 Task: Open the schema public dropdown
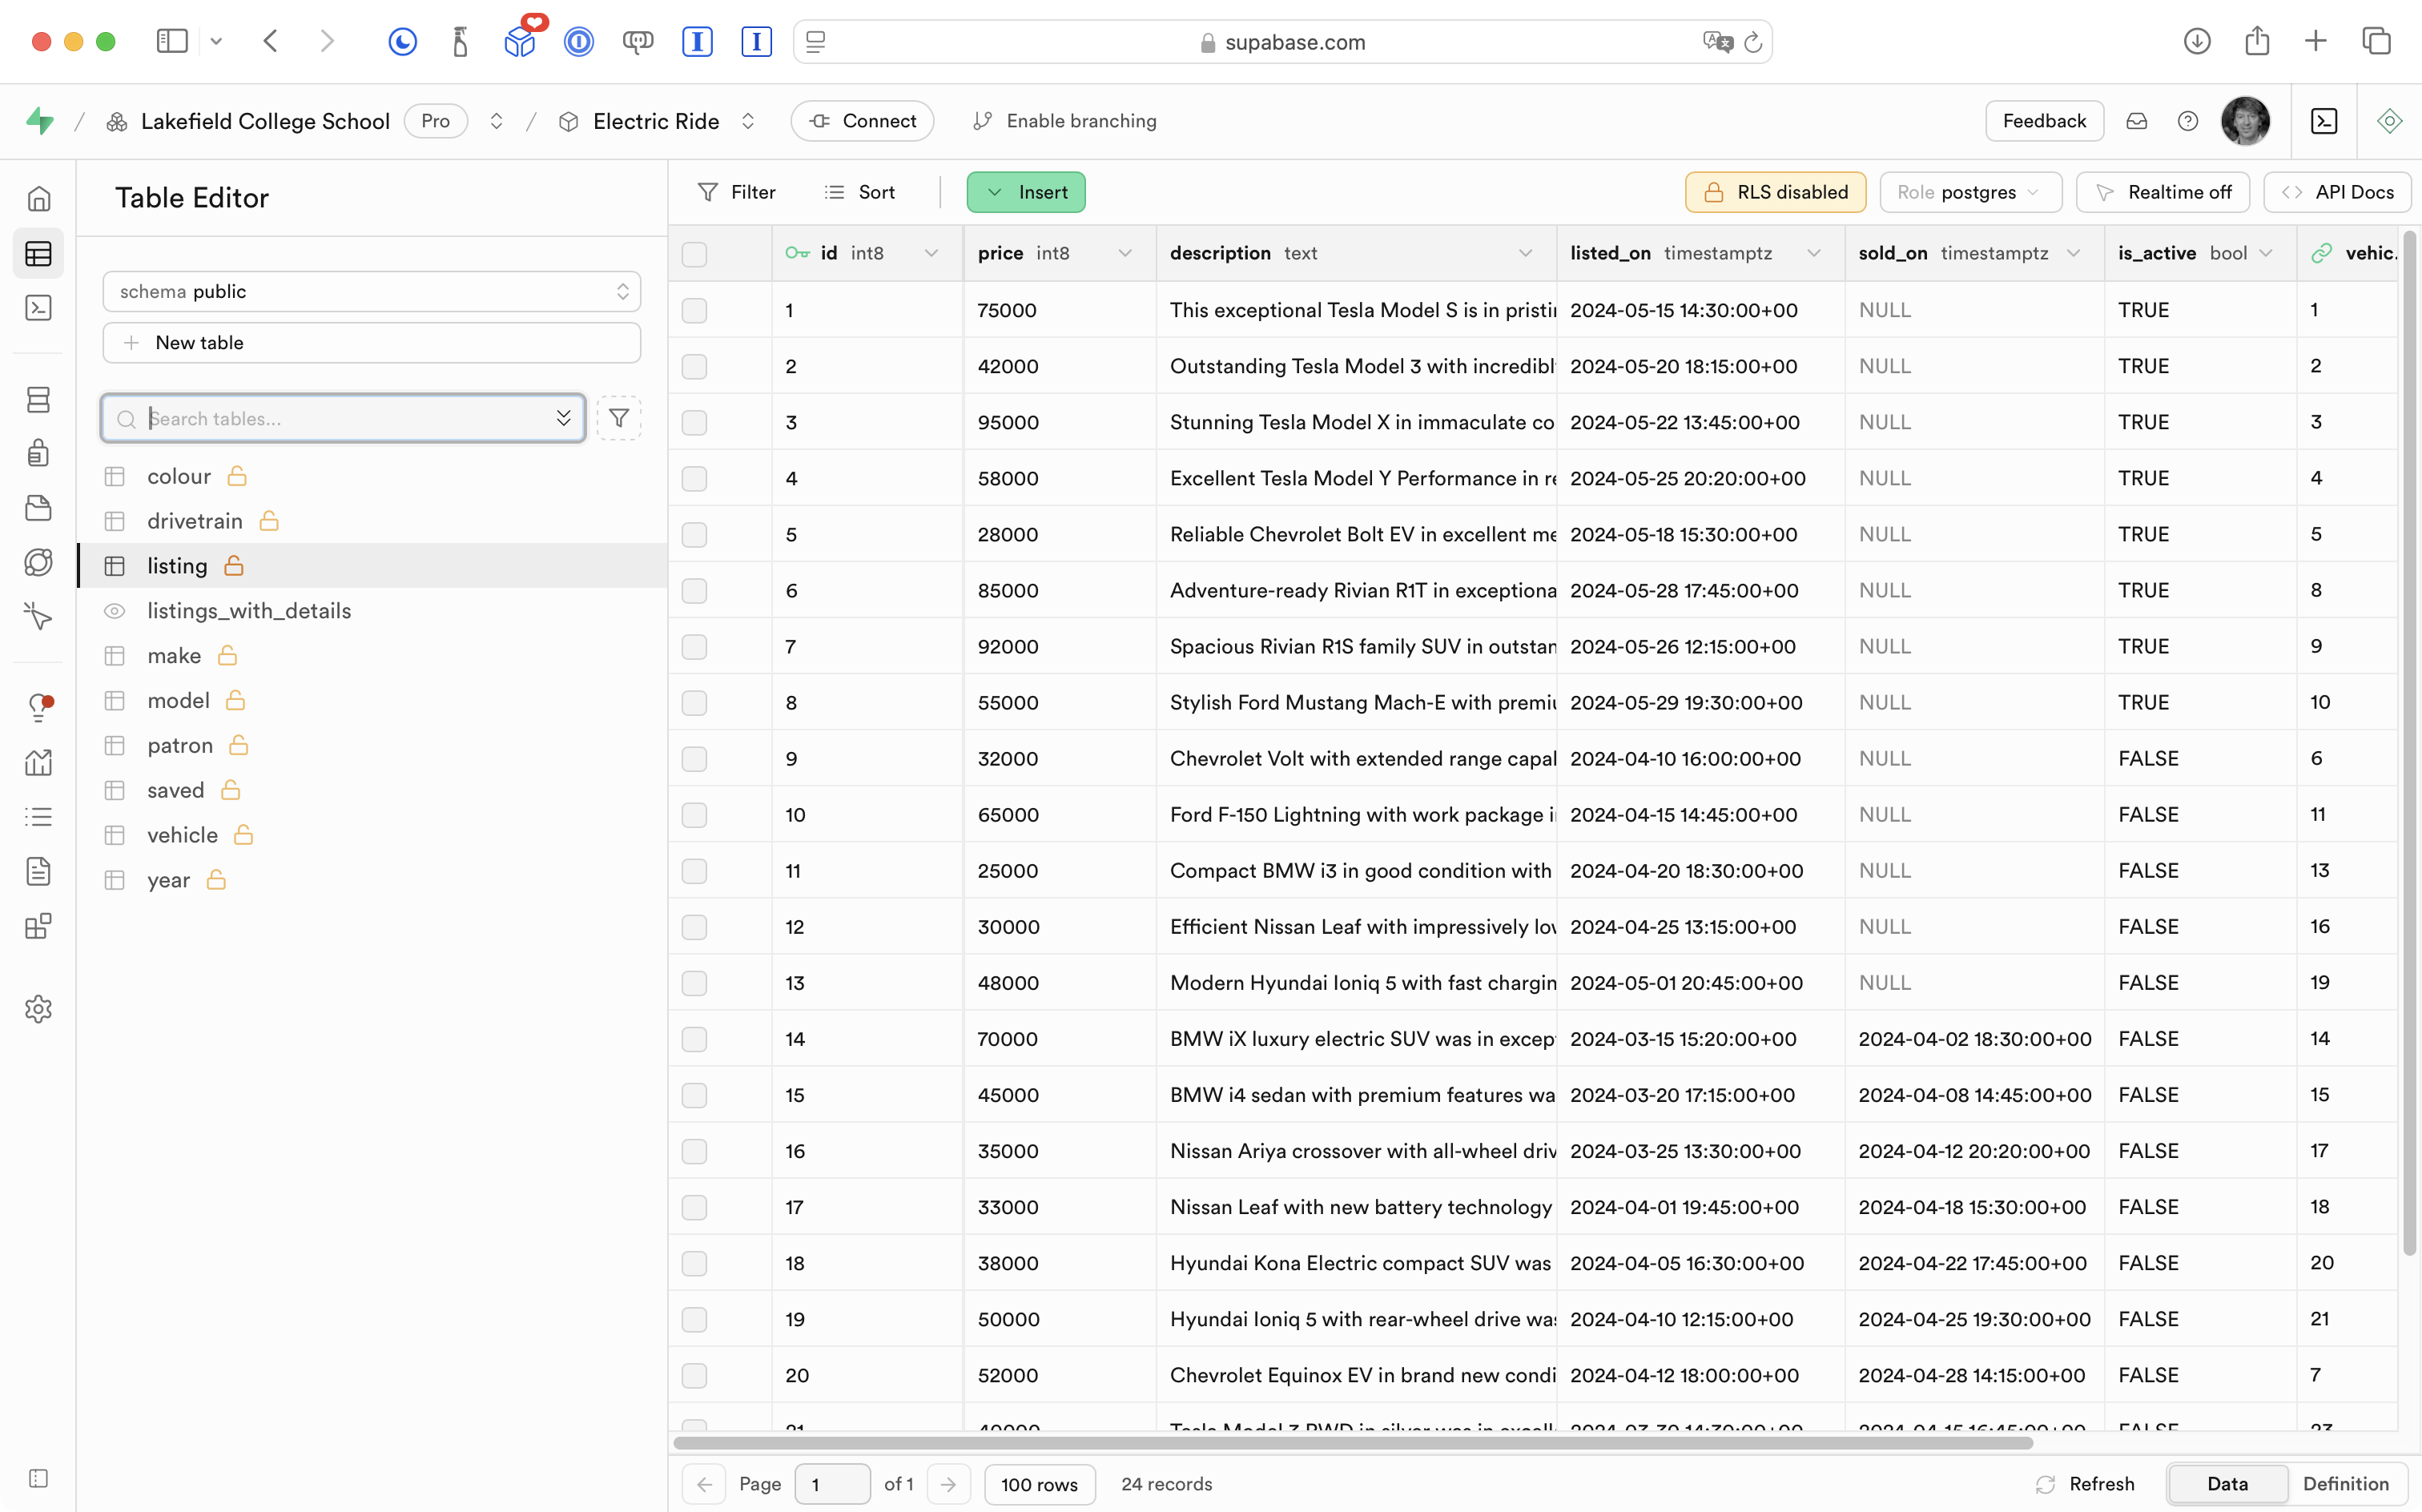(x=371, y=291)
